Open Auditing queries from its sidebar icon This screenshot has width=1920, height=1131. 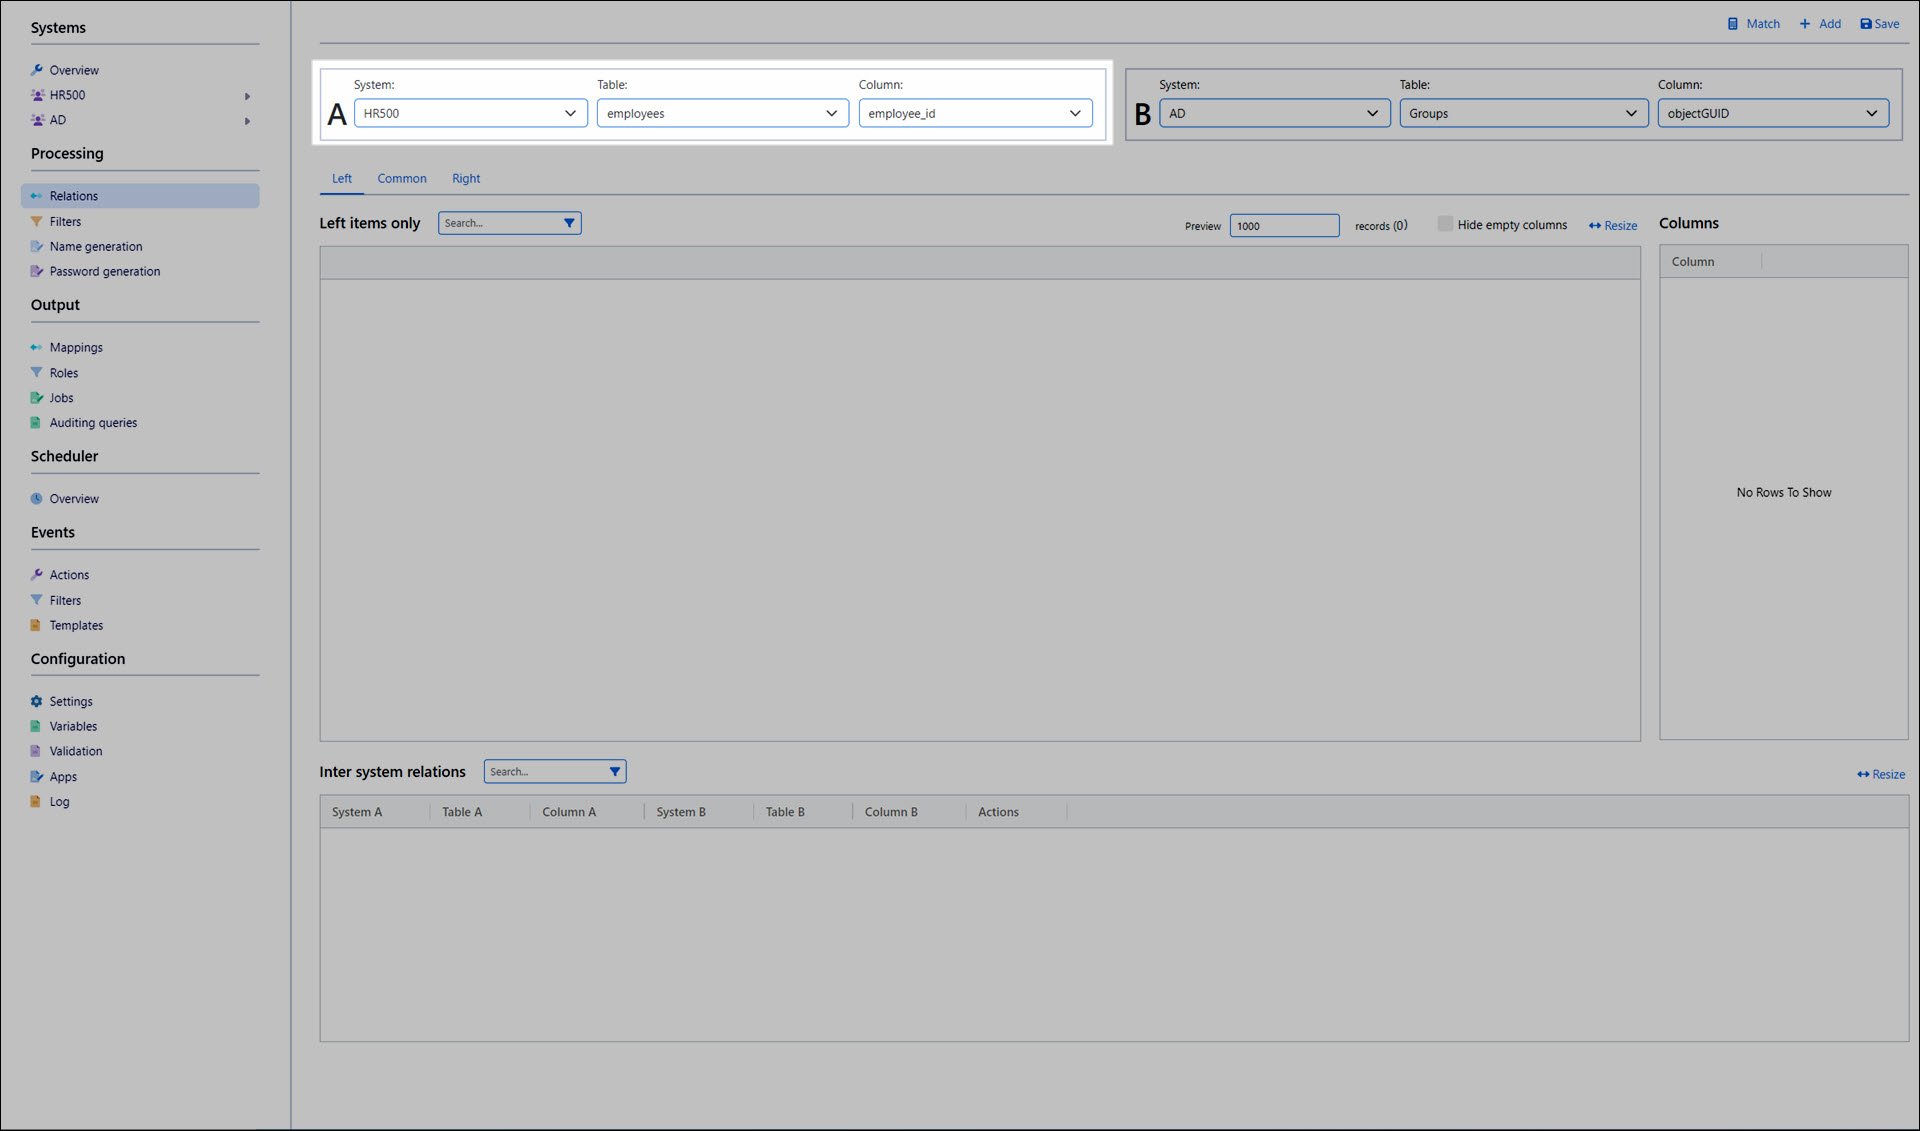pos(37,423)
